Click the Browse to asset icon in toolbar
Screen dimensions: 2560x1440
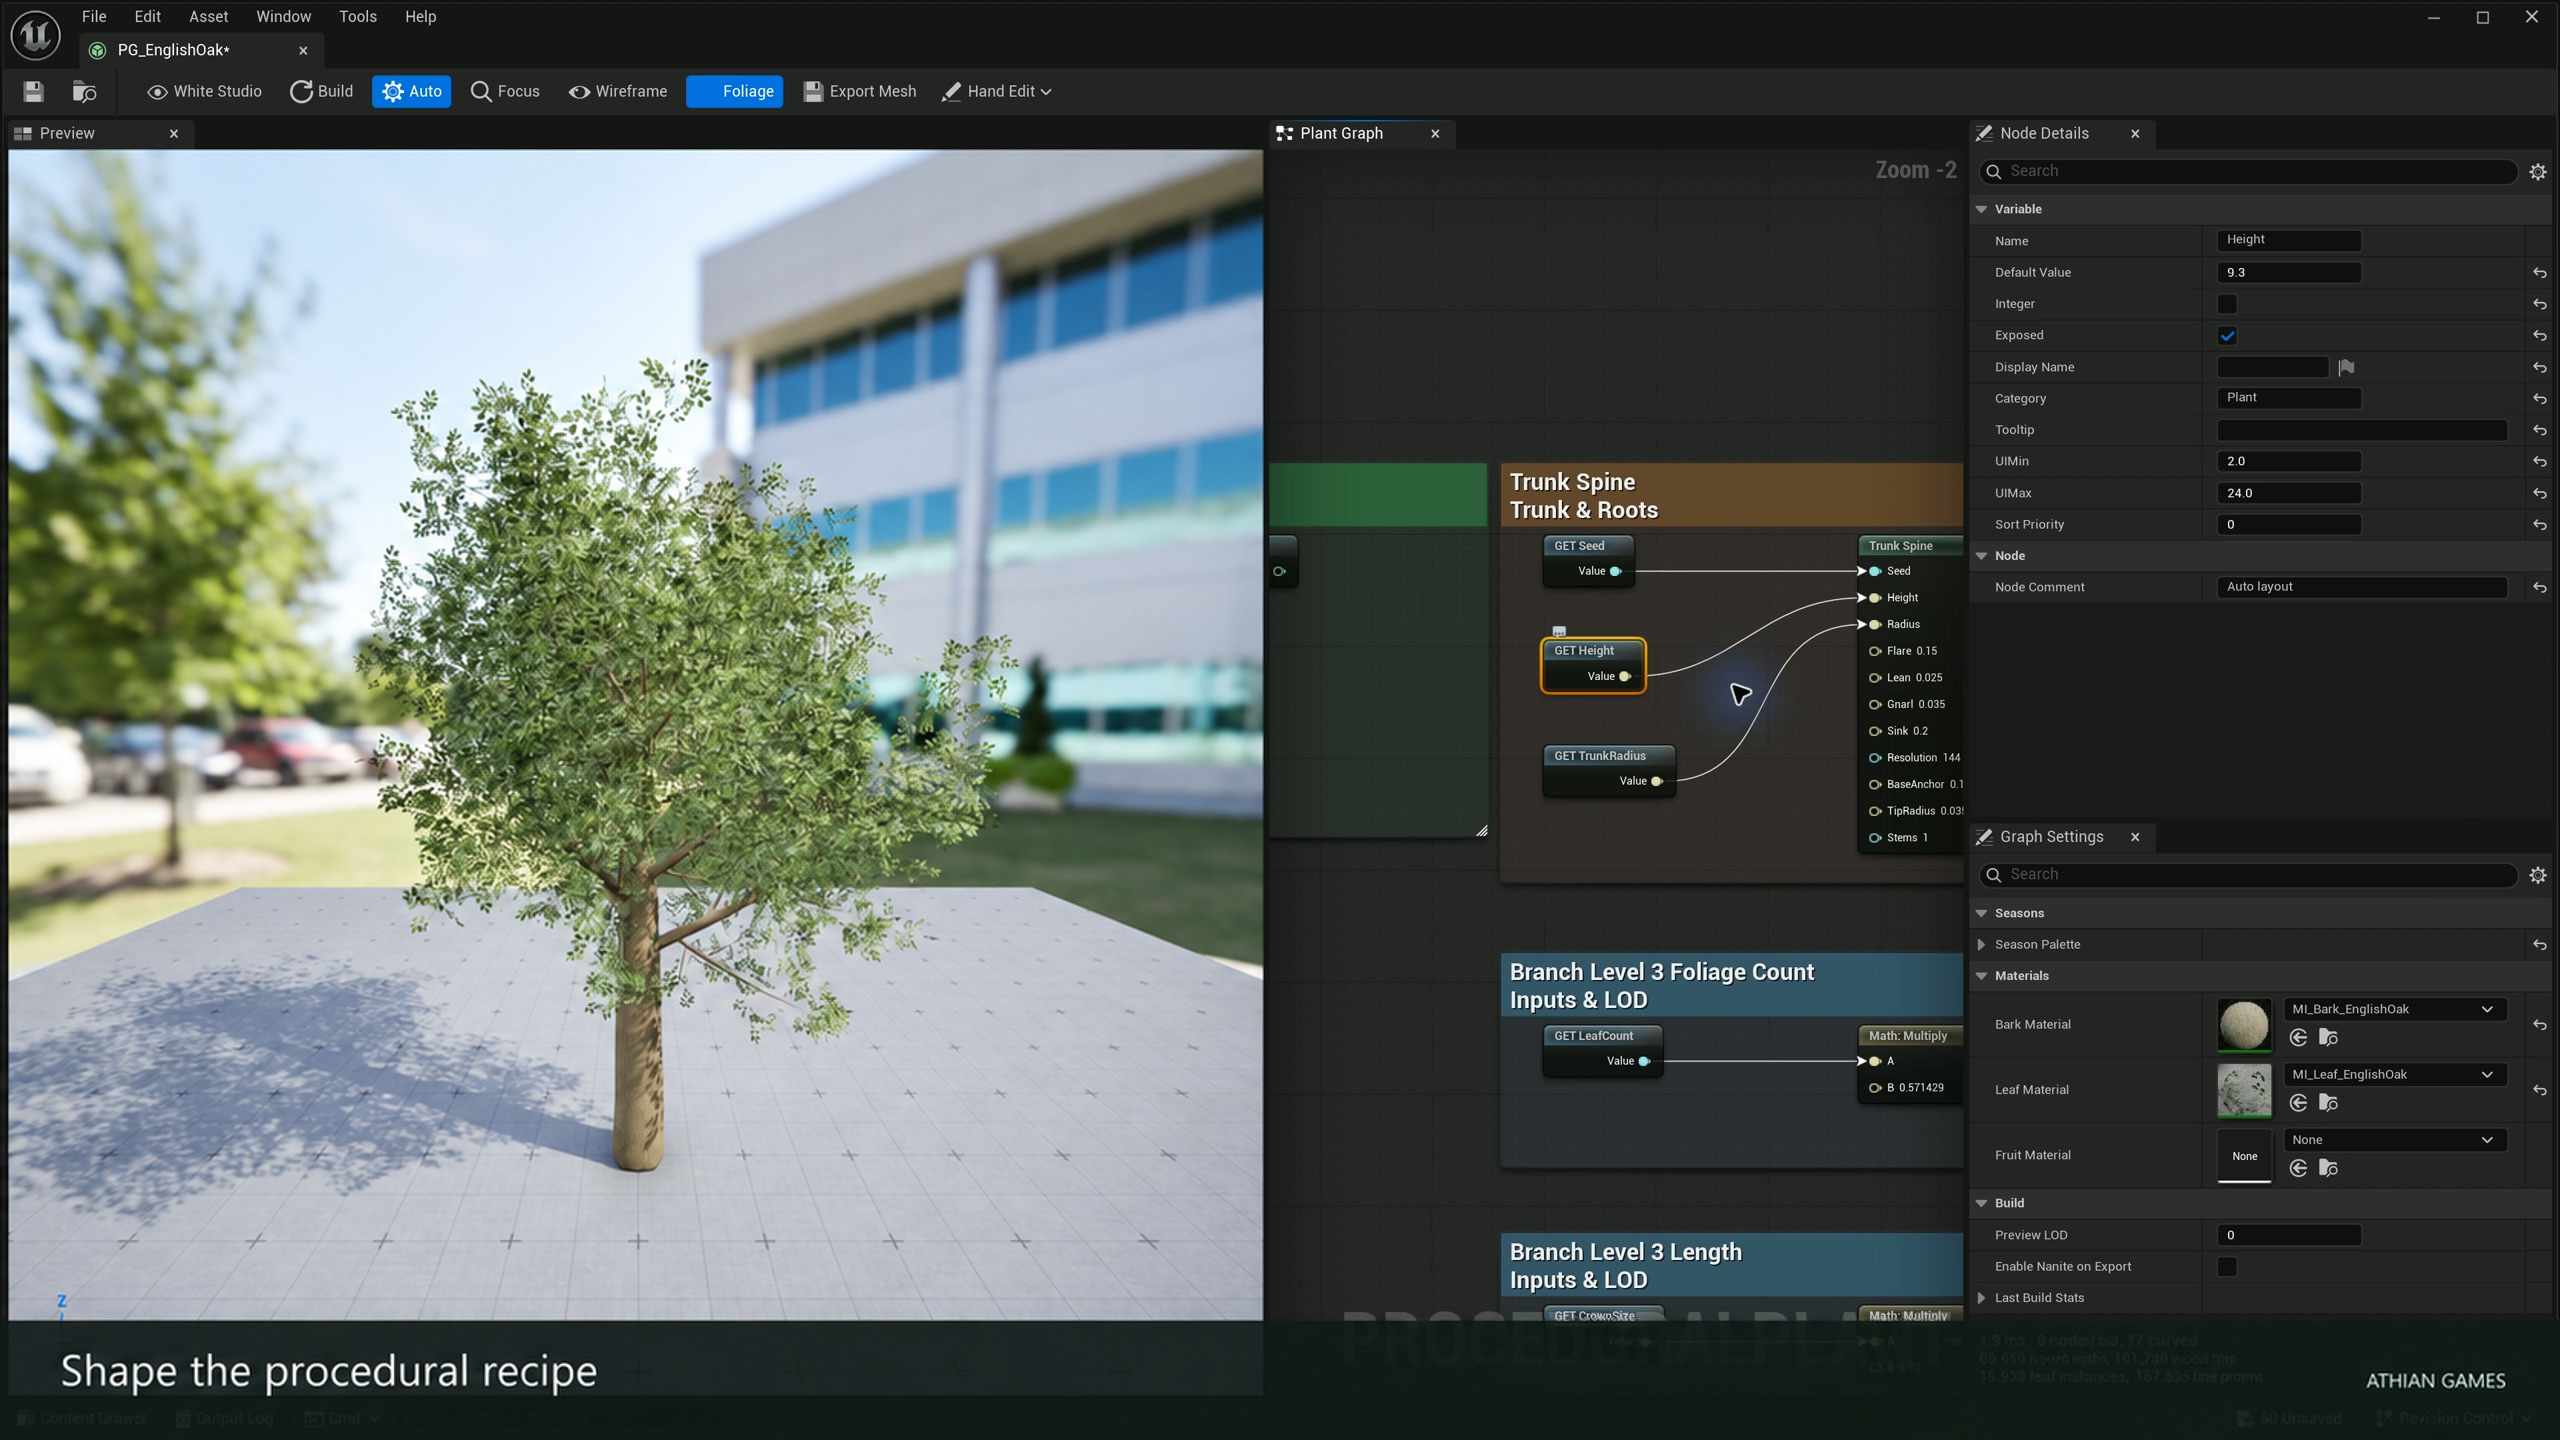[85, 91]
